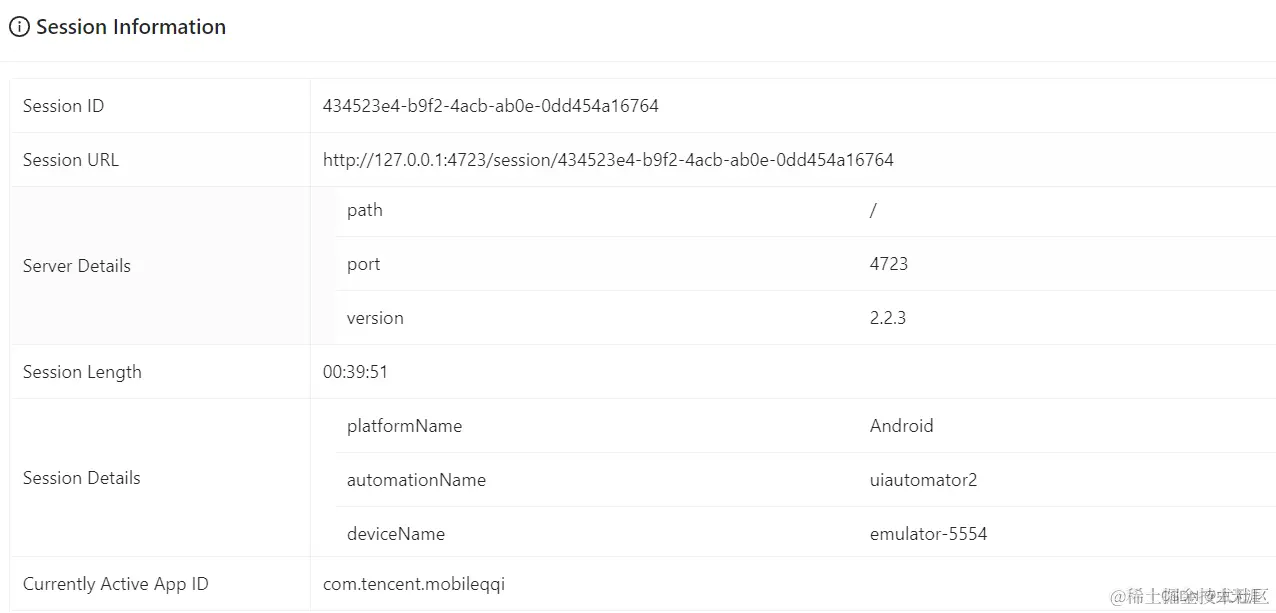Click the Session URL label cell
Viewport: 1276px width, 613px height.
tap(160, 160)
